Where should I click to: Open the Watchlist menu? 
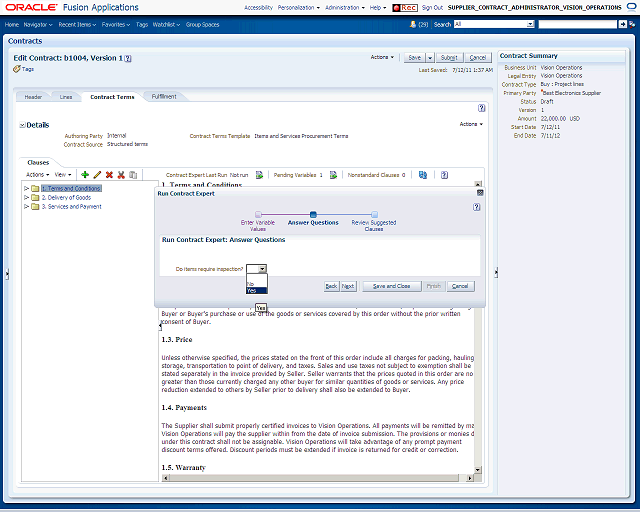coord(166,24)
